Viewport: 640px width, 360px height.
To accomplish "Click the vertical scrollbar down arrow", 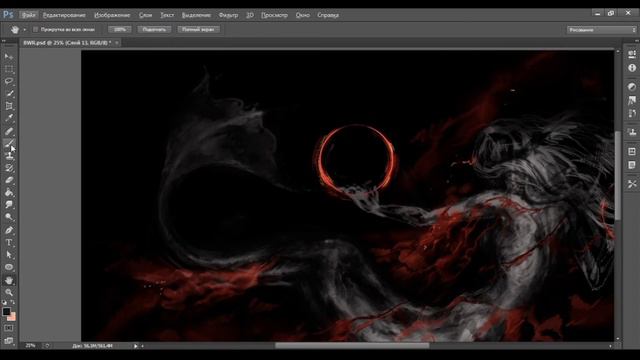I will (618, 338).
